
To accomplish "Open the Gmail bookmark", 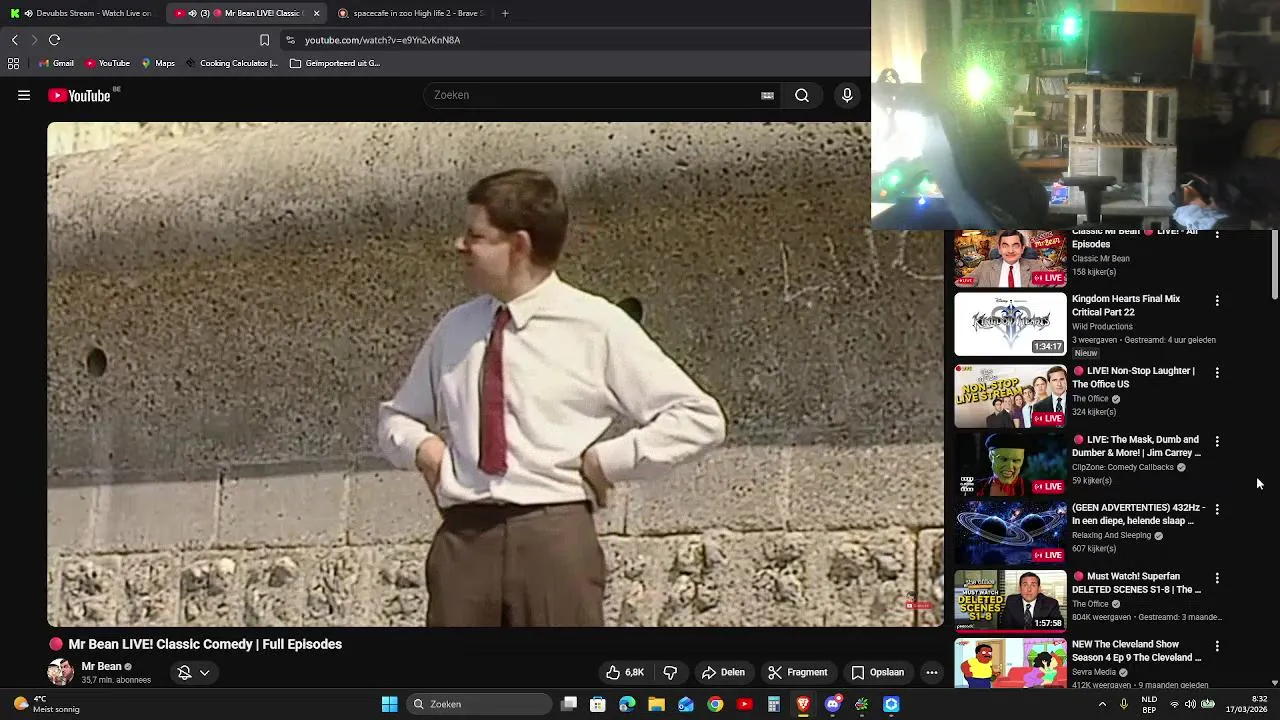I will click(56, 63).
